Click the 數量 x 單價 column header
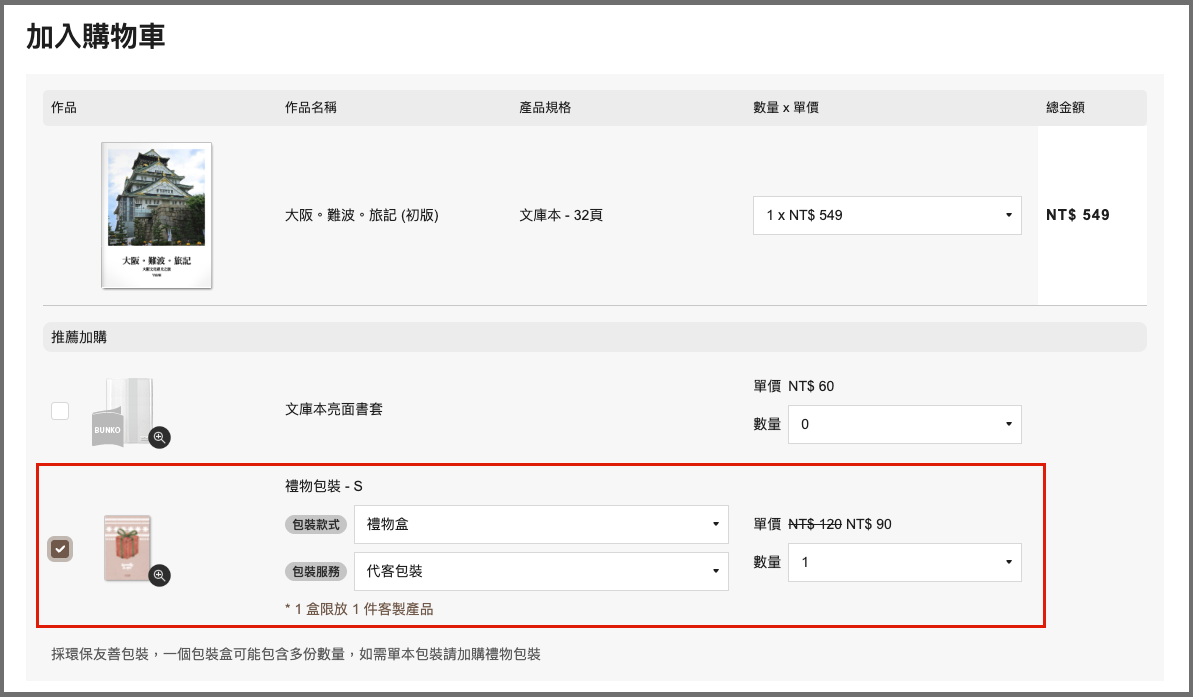Image resolution: width=1193 pixels, height=697 pixels. (x=786, y=108)
